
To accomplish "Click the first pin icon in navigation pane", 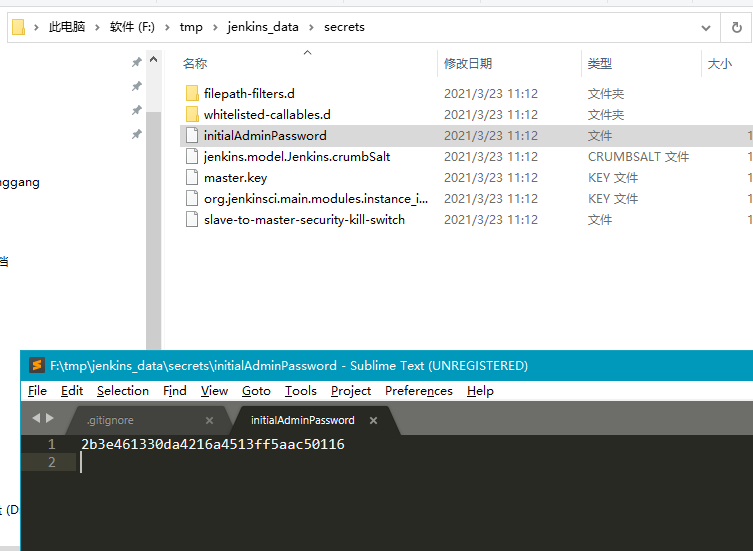I will (x=137, y=62).
